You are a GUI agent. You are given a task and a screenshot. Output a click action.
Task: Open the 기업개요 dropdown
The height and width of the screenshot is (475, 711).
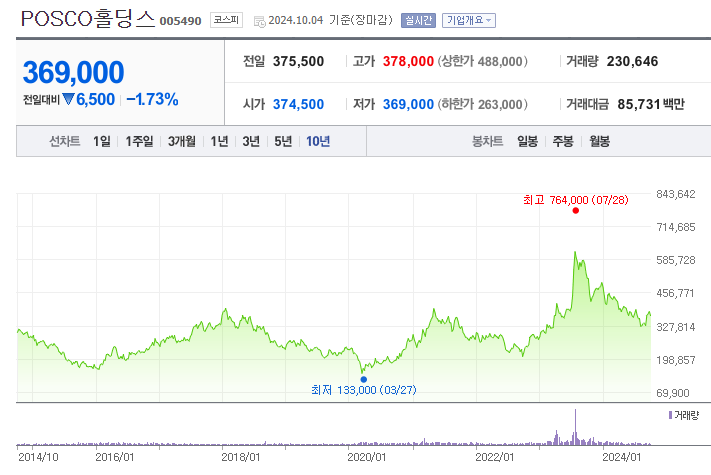pyautogui.click(x=469, y=20)
